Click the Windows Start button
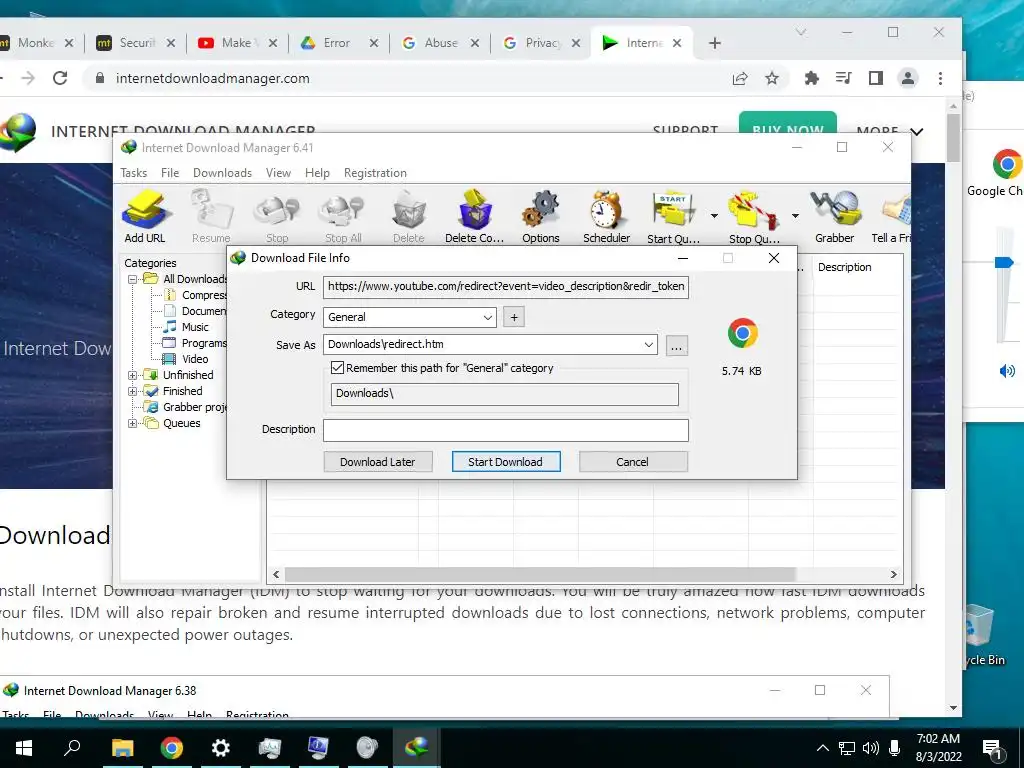The height and width of the screenshot is (768, 1024). 24,747
